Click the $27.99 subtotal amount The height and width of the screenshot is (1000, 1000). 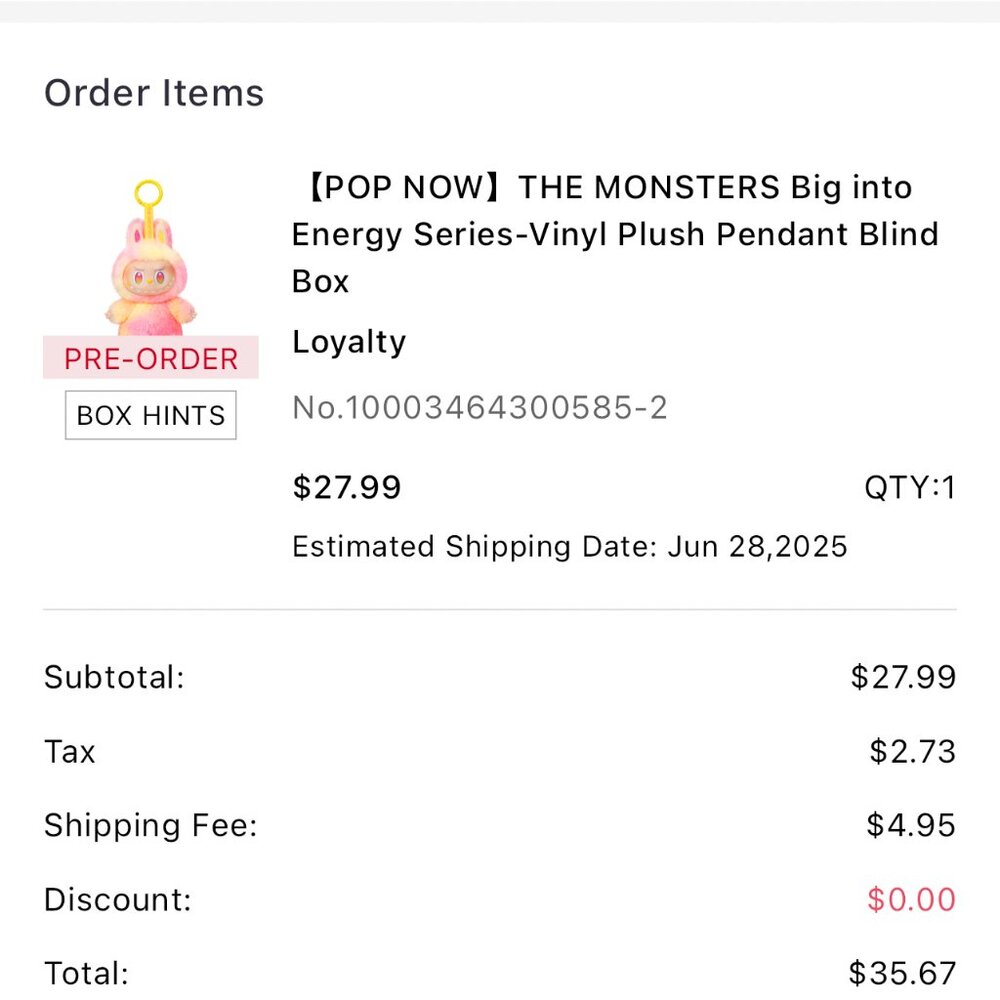(903, 677)
